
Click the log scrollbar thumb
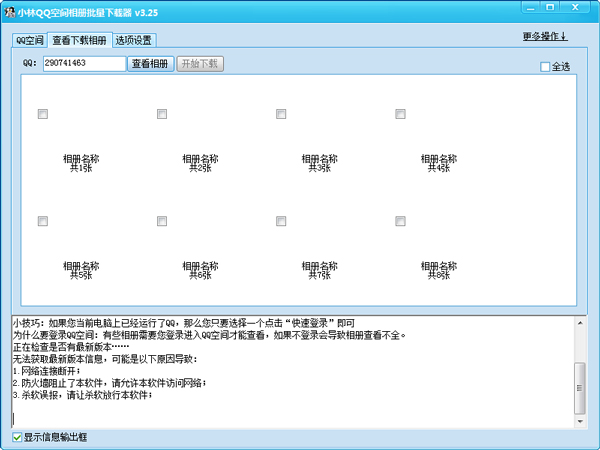point(580,388)
